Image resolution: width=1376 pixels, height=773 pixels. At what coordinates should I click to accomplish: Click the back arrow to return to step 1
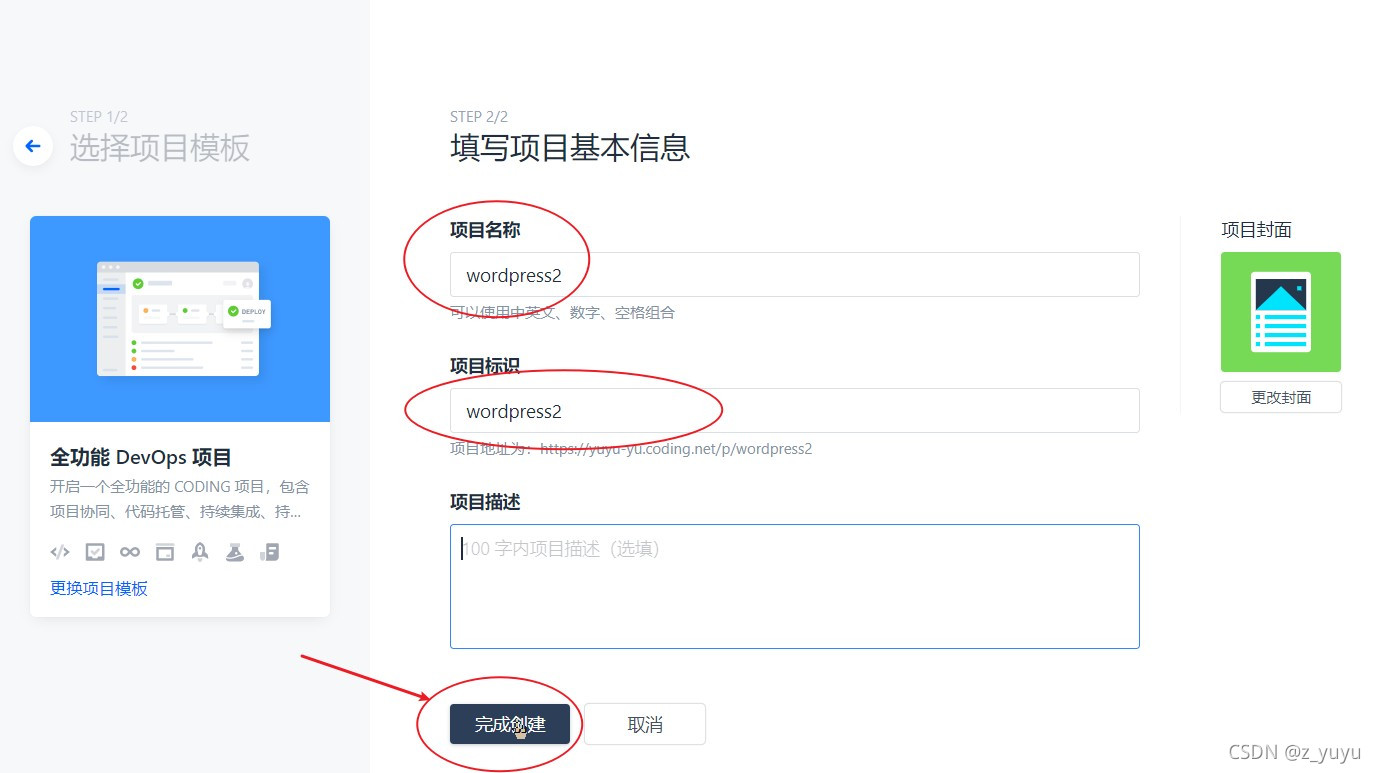(x=32, y=146)
